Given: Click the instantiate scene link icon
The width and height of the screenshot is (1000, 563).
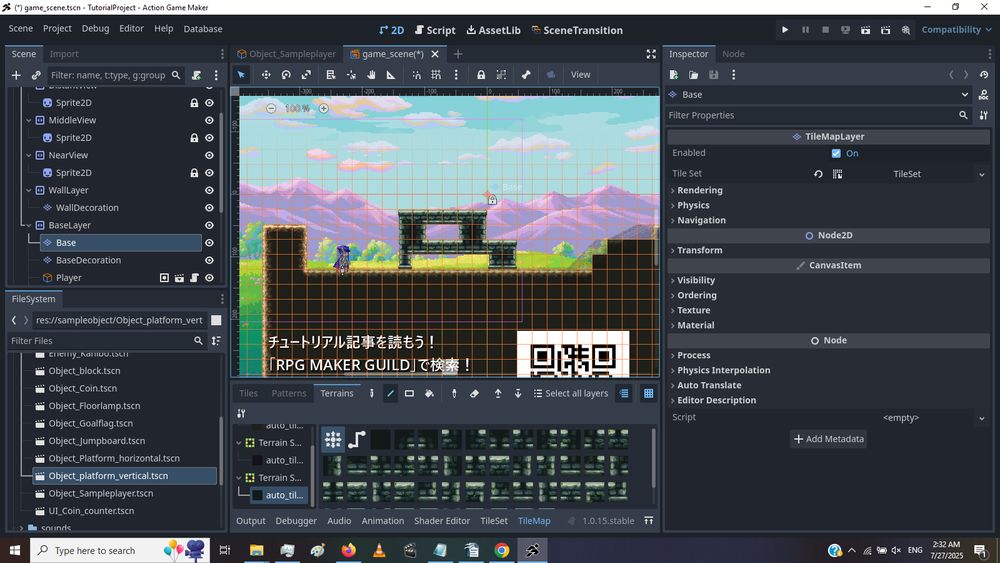Looking at the screenshot, I should tap(36, 75).
